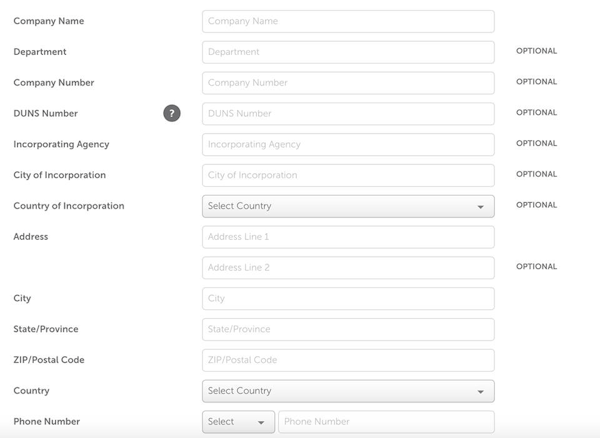The width and height of the screenshot is (600, 438).
Task: Click into the Company Name field
Action: [x=348, y=21]
